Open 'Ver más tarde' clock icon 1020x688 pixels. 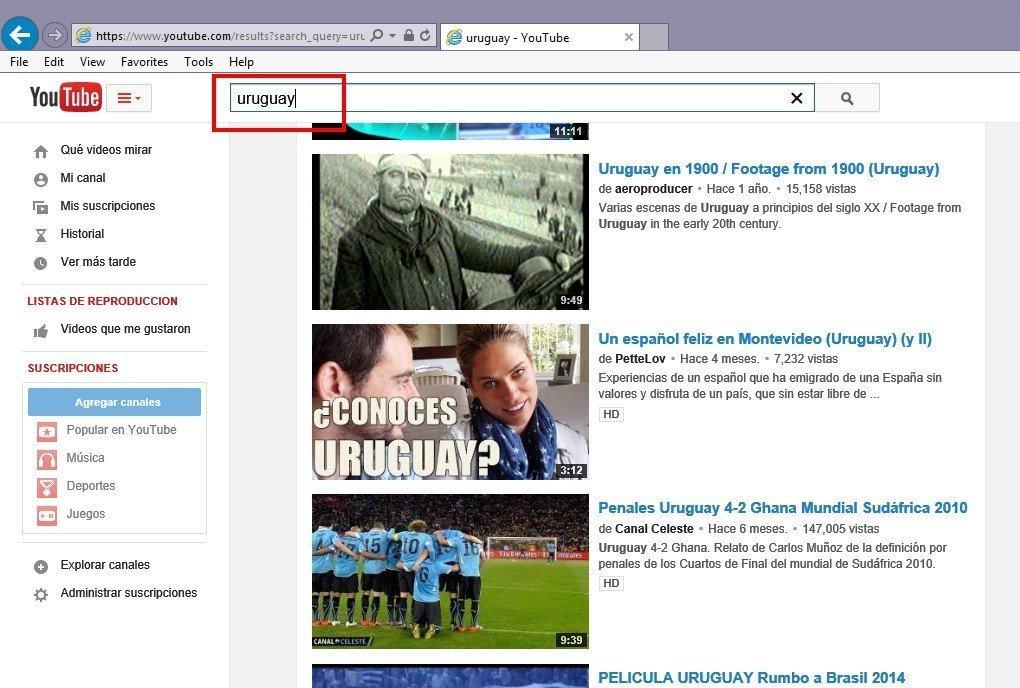(x=40, y=262)
